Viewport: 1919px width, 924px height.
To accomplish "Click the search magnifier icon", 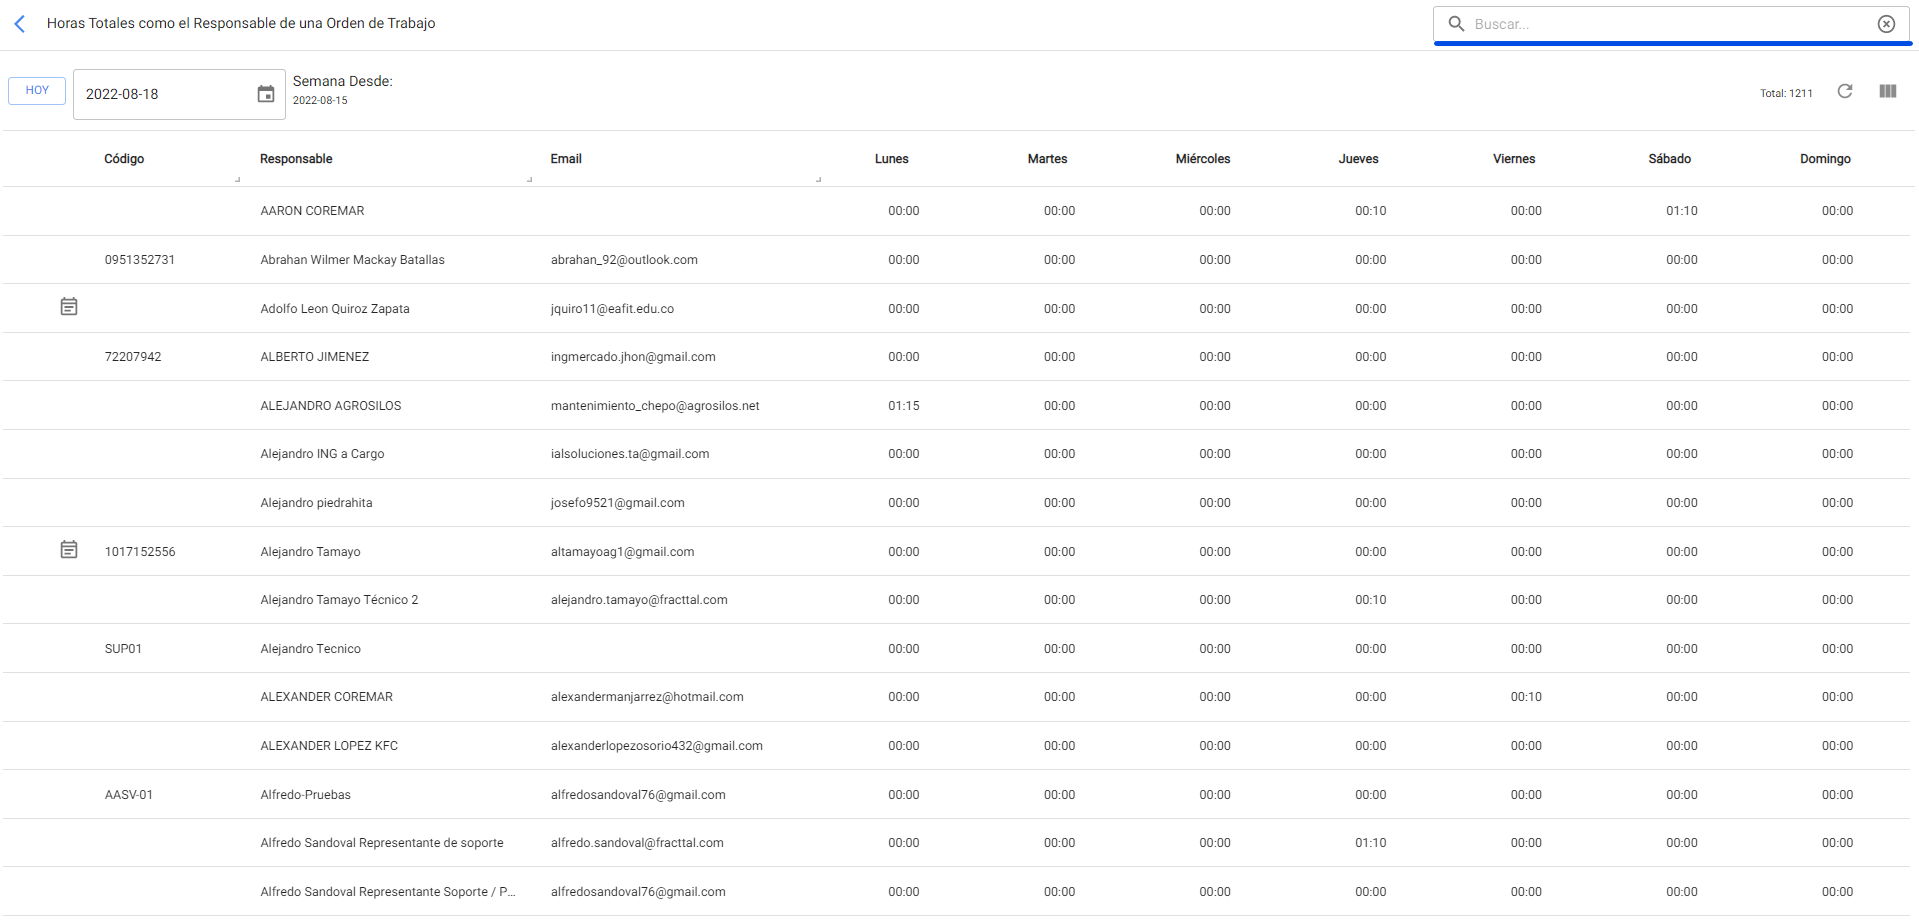I will pyautogui.click(x=1456, y=24).
